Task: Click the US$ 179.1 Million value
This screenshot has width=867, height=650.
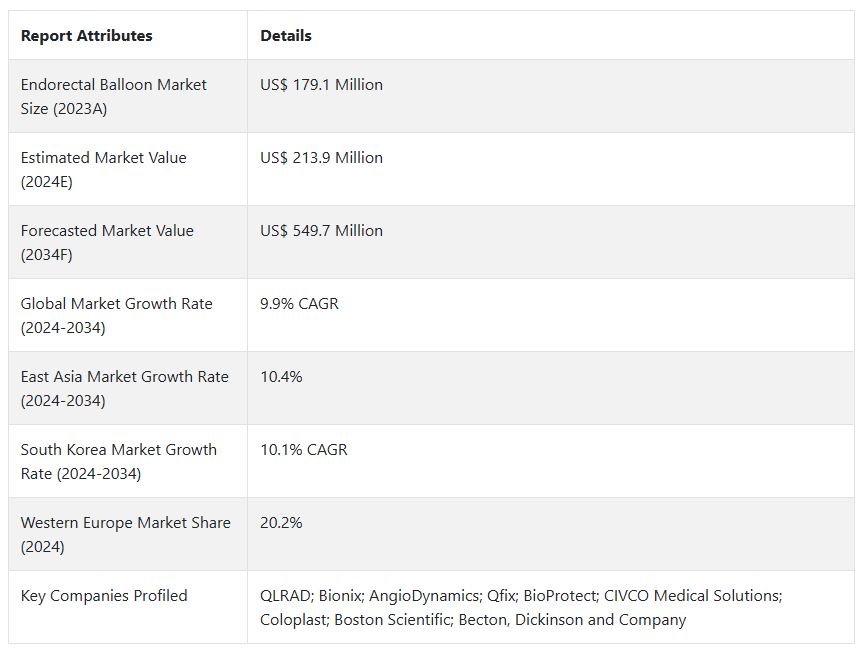Action: tap(321, 85)
